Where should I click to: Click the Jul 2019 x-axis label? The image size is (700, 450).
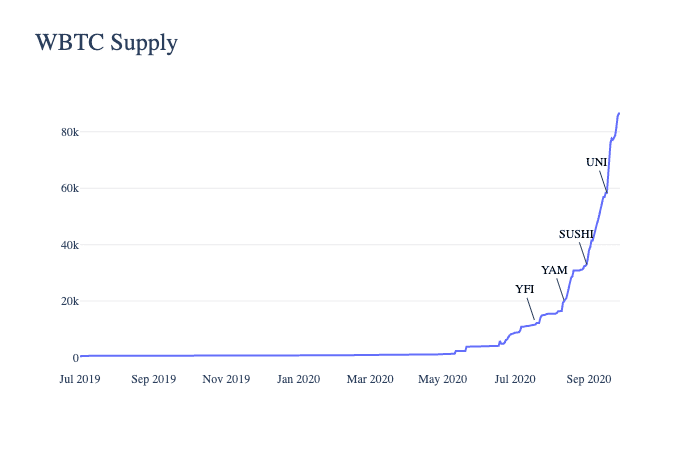pos(80,379)
